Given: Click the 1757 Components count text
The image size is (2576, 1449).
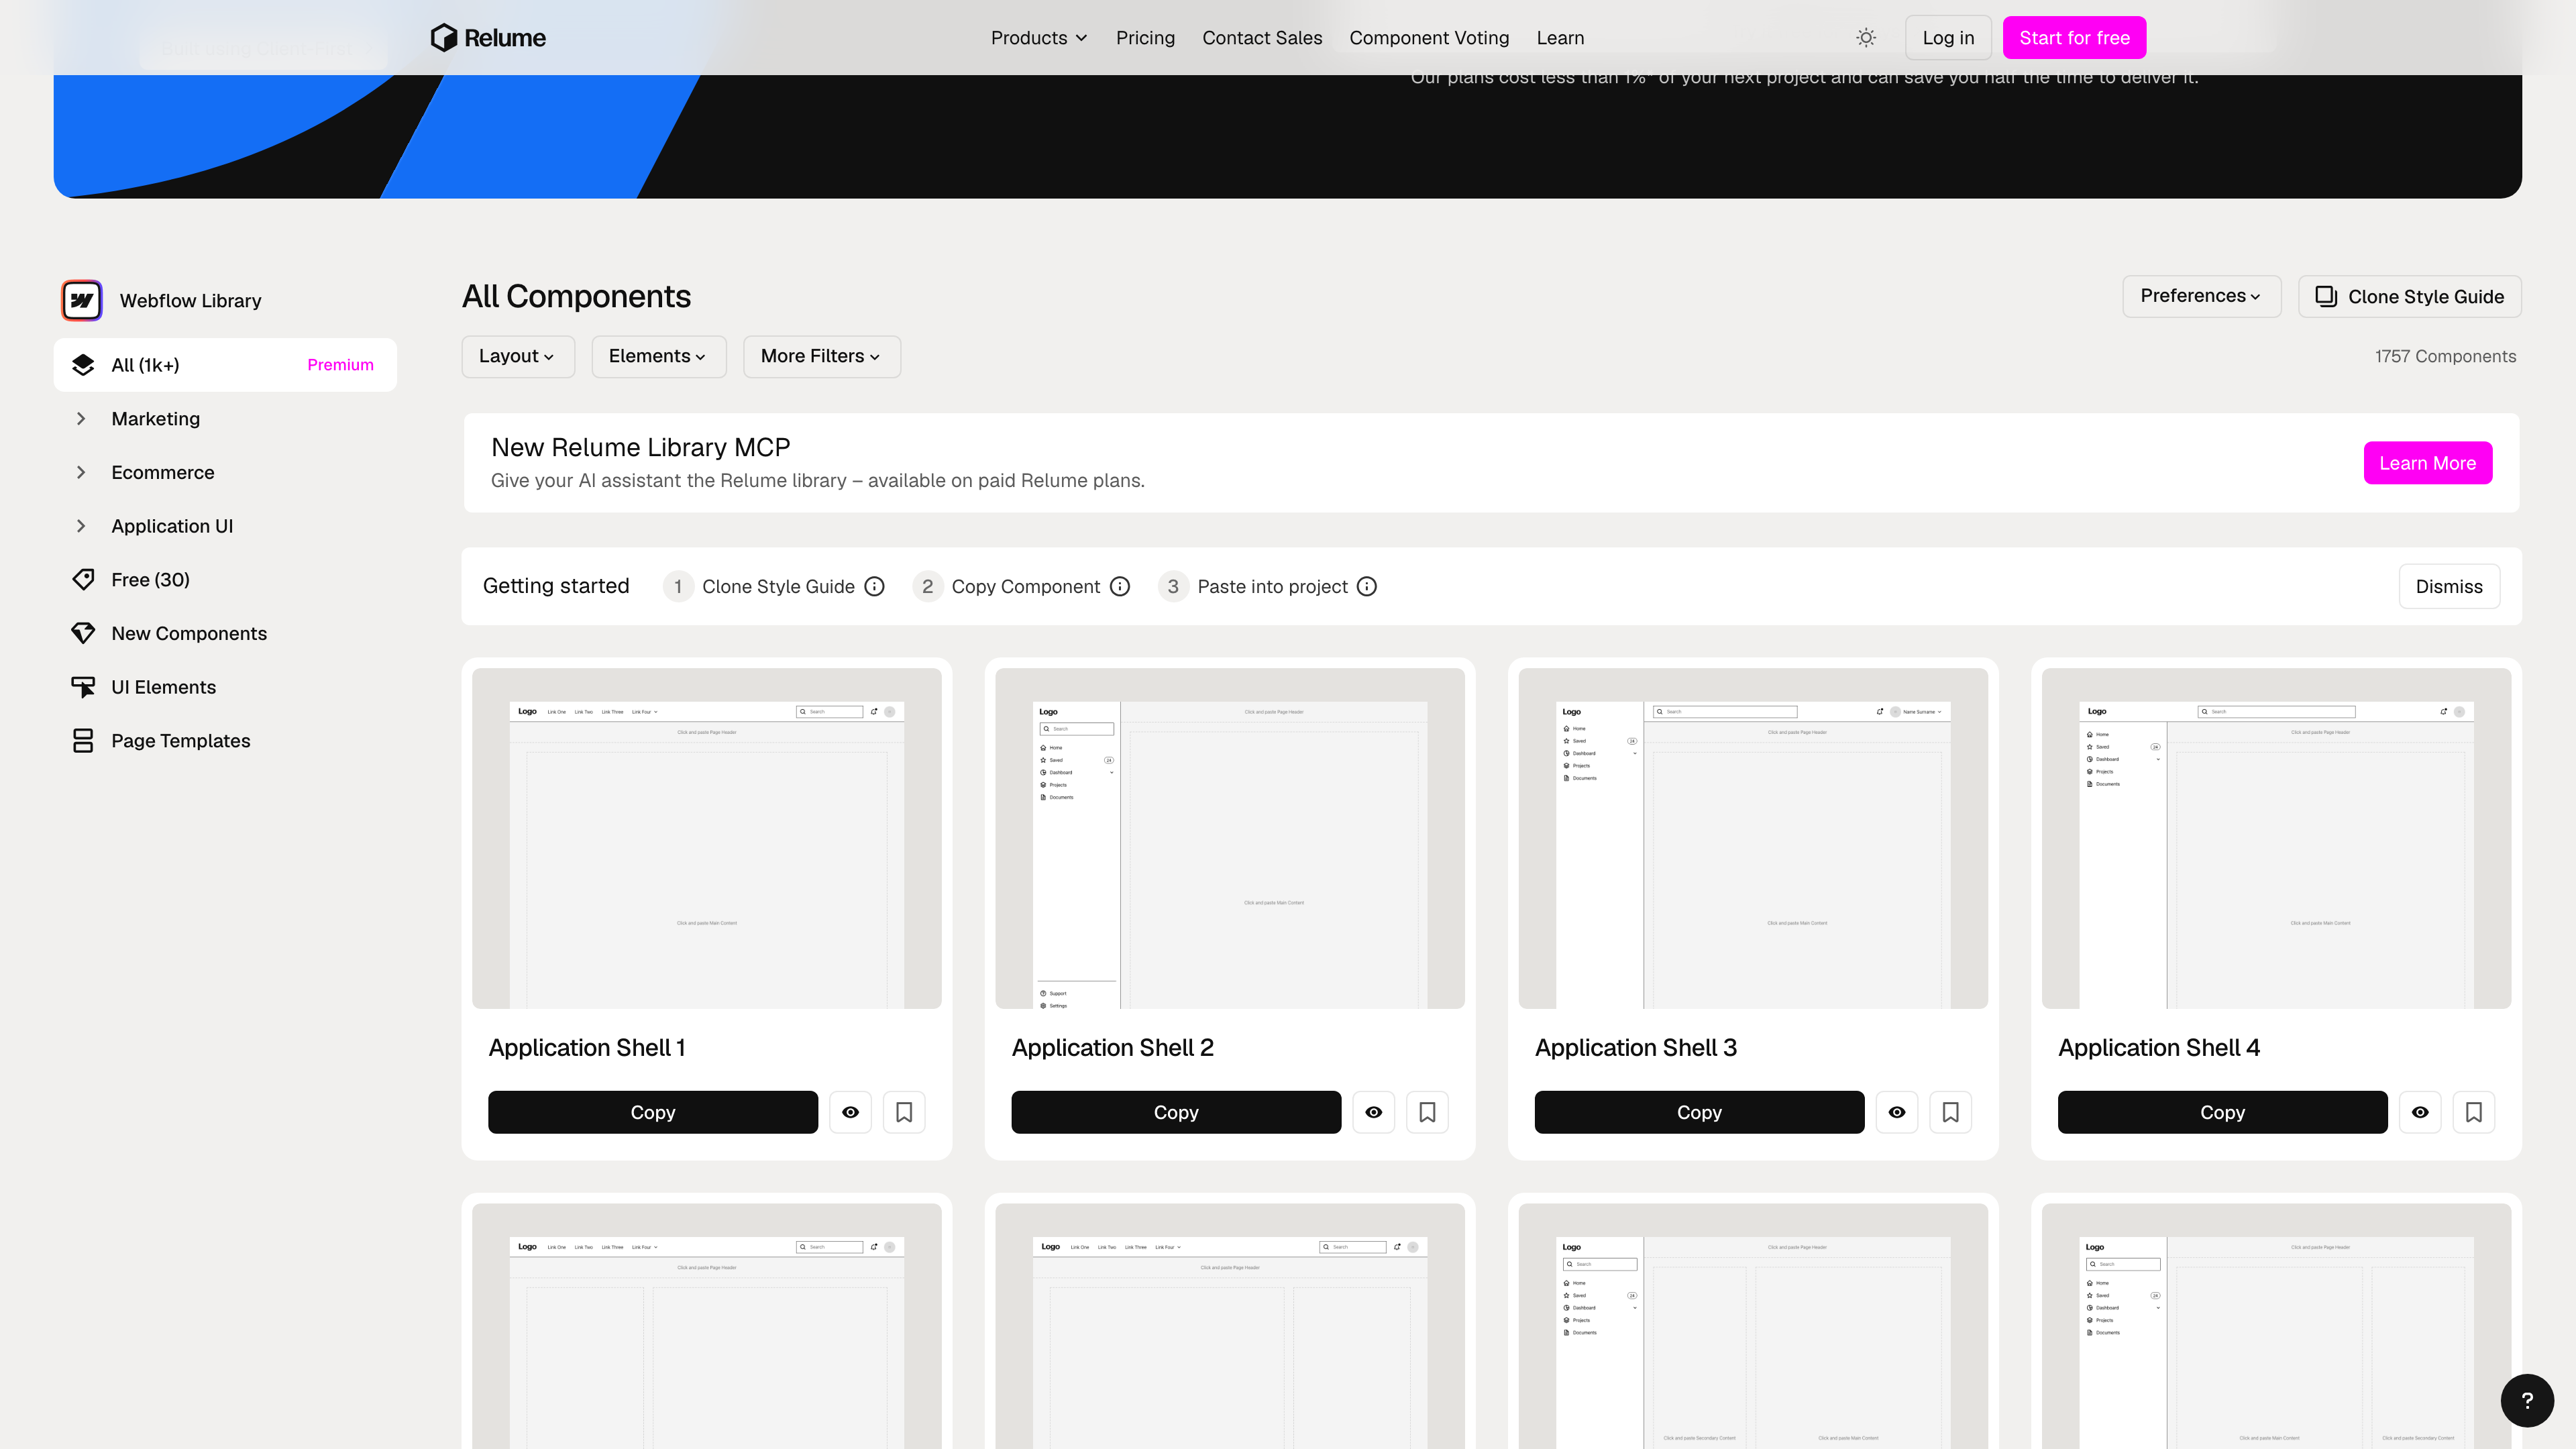Looking at the screenshot, I should point(2445,356).
